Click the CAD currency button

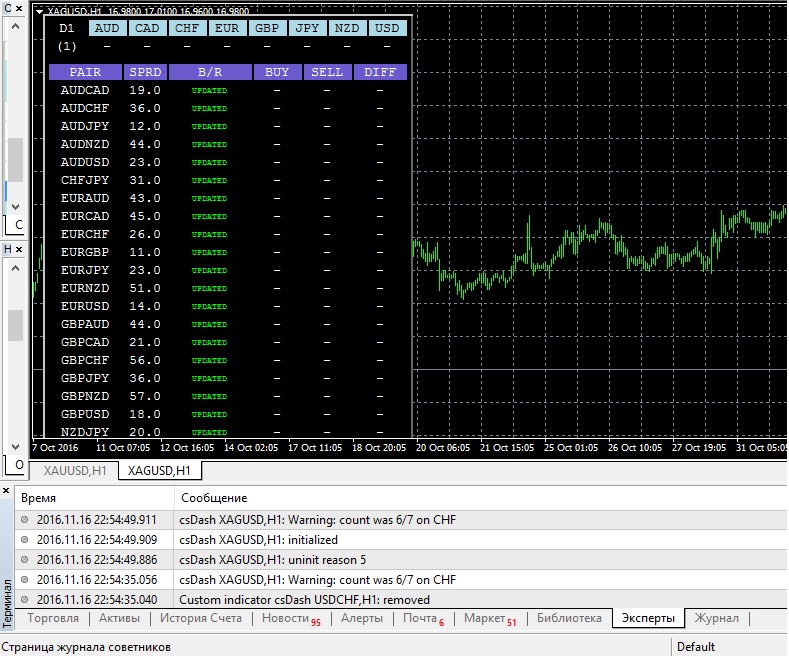[x=147, y=28]
